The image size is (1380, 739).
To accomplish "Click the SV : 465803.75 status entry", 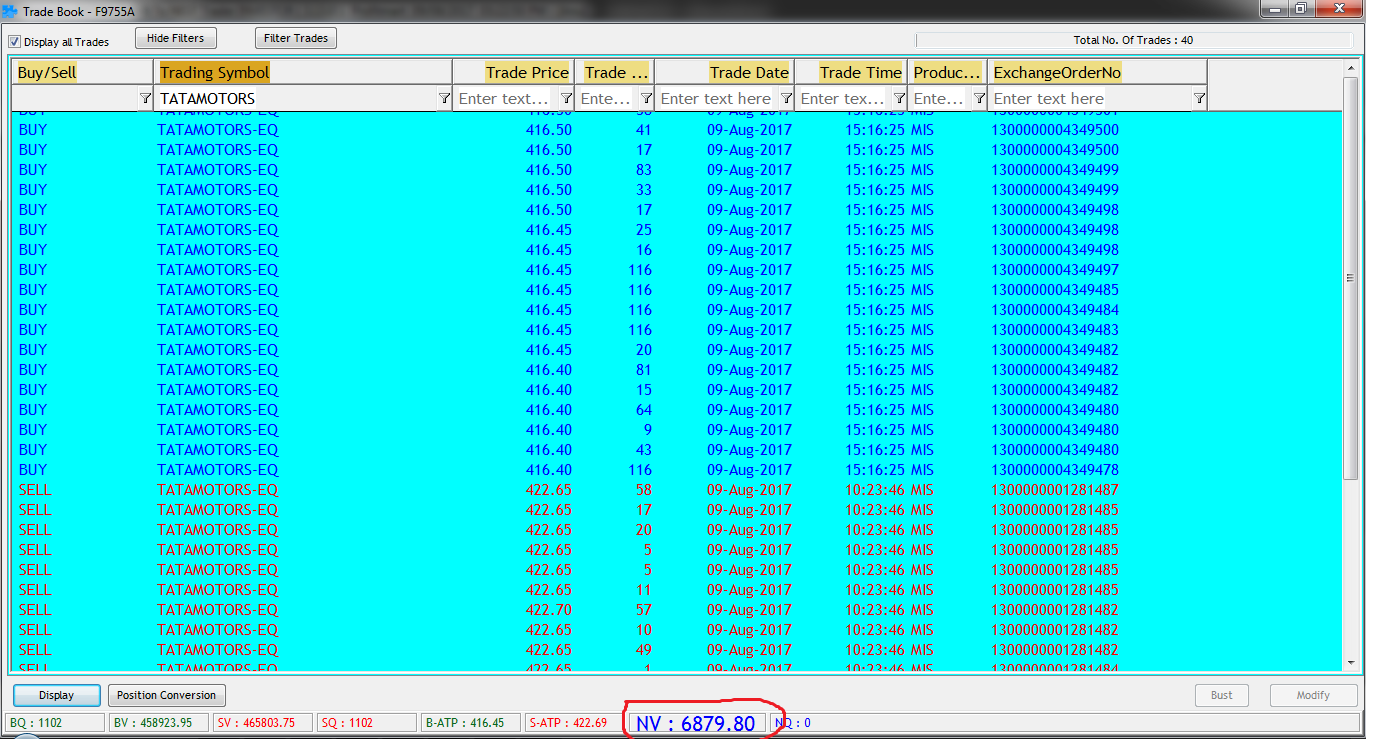I will pos(262,722).
